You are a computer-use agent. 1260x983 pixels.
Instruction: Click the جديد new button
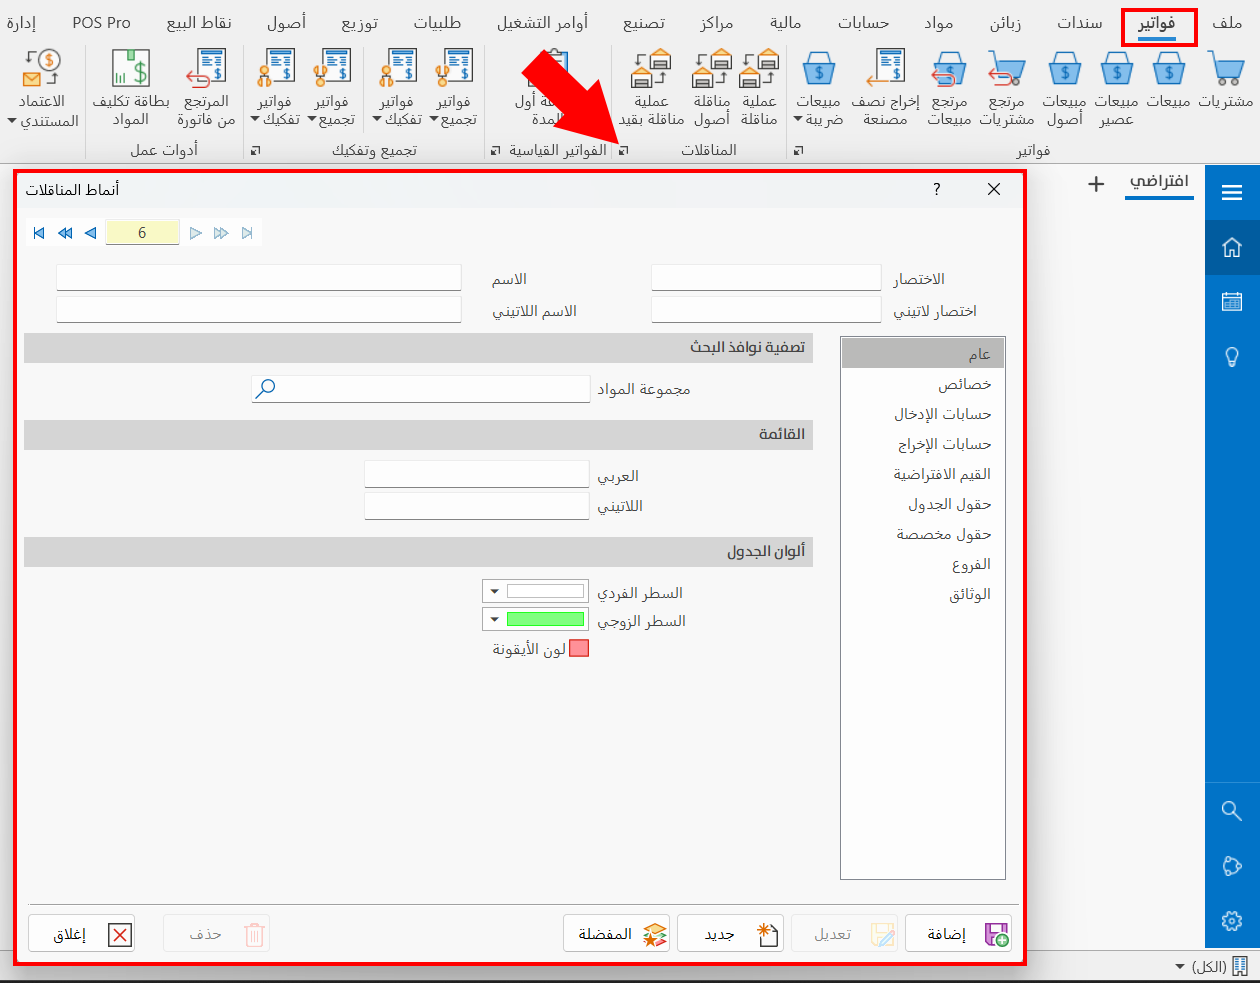(730, 934)
